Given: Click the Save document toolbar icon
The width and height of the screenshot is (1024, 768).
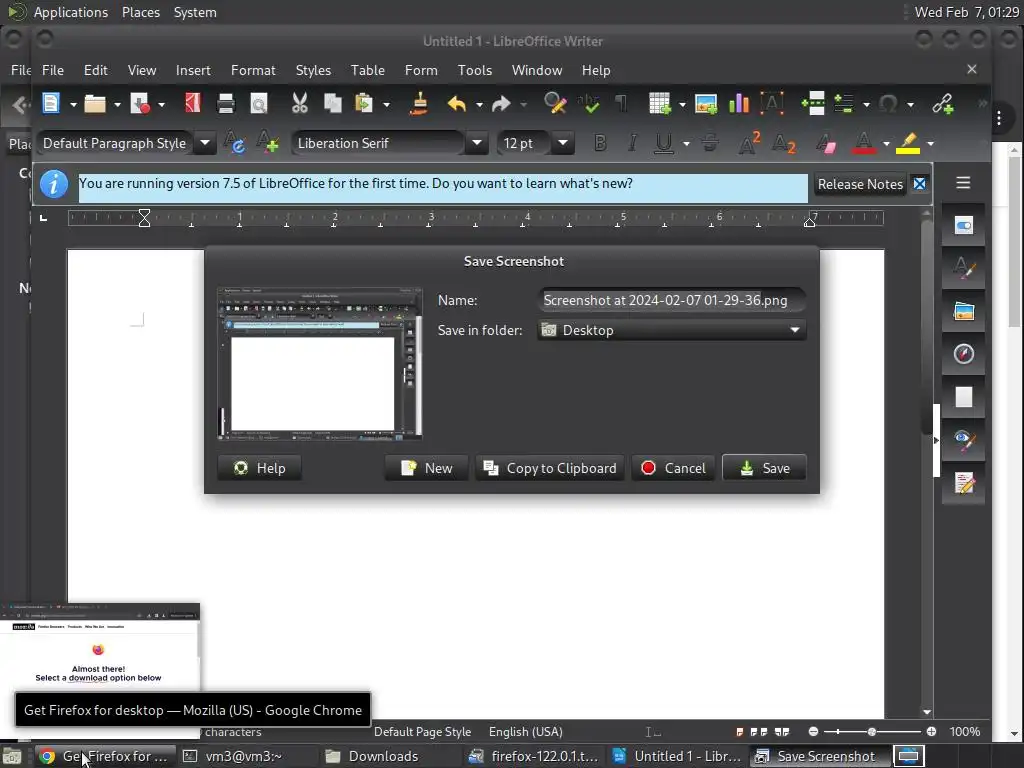Looking at the screenshot, I should (x=140, y=103).
